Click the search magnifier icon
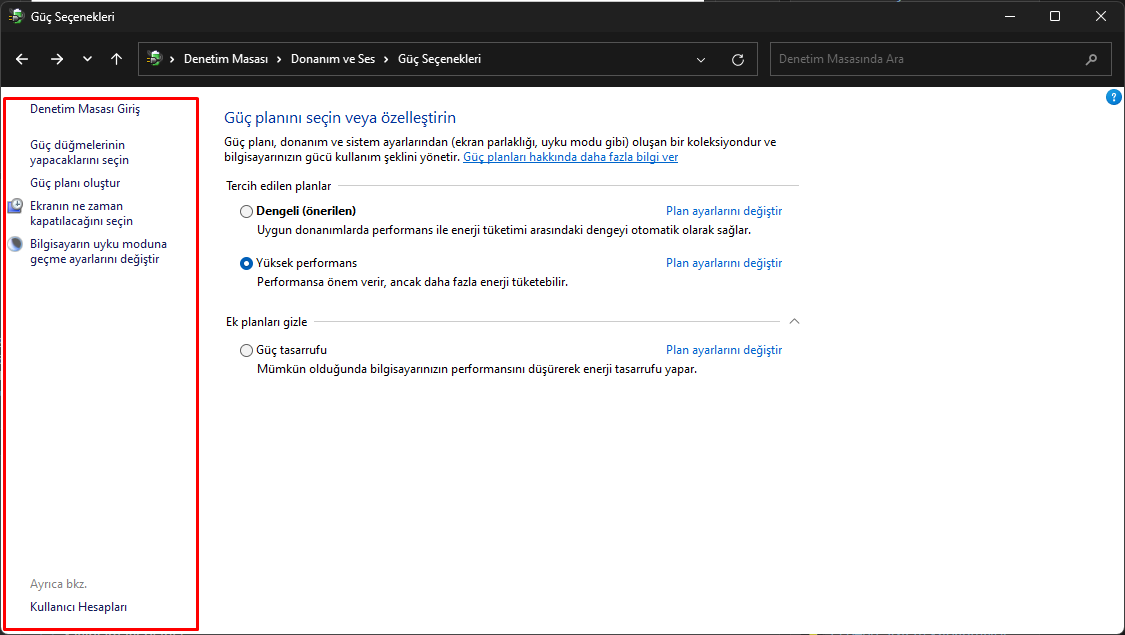Viewport: 1125px width, 635px height. [x=1091, y=59]
